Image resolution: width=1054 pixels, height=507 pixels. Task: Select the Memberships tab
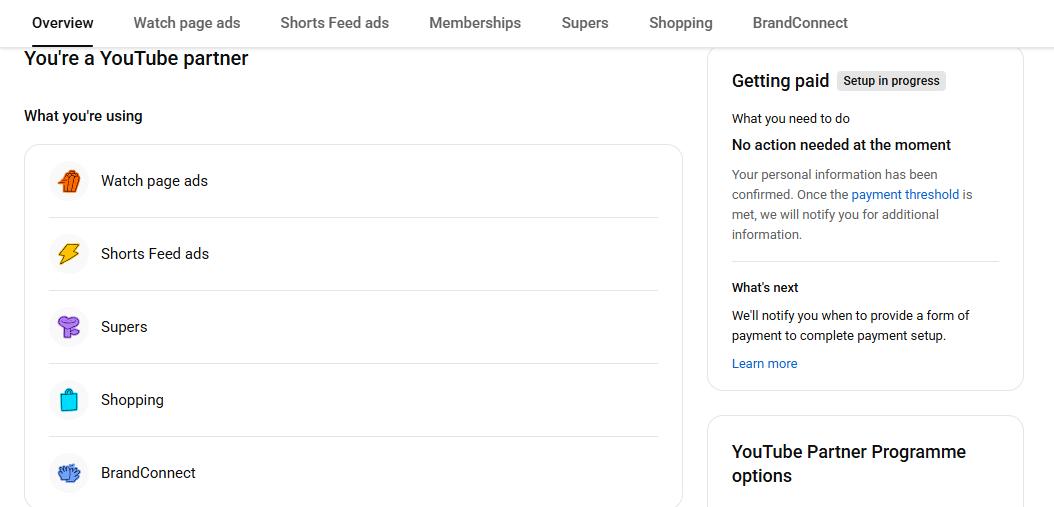(x=475, y=23)
